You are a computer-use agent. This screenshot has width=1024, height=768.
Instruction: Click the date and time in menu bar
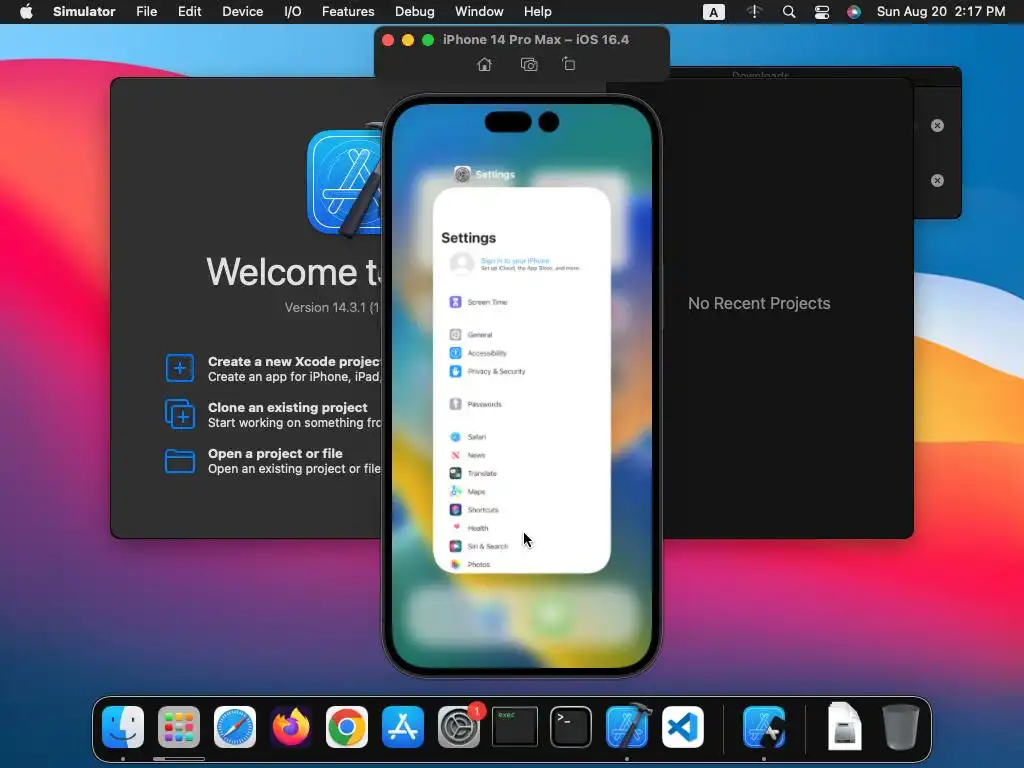coord(940,12)
